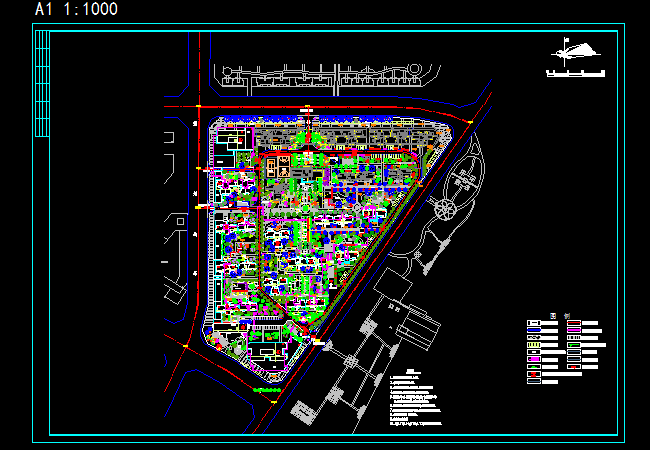Select the red-bordered central building block
This screenshot has height=450, width=650.
(281, 165)
